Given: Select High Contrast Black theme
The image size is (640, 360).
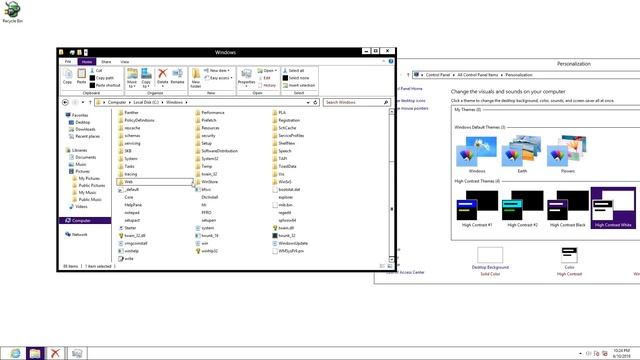Looking at the screenshot, I should click(567, 208).
